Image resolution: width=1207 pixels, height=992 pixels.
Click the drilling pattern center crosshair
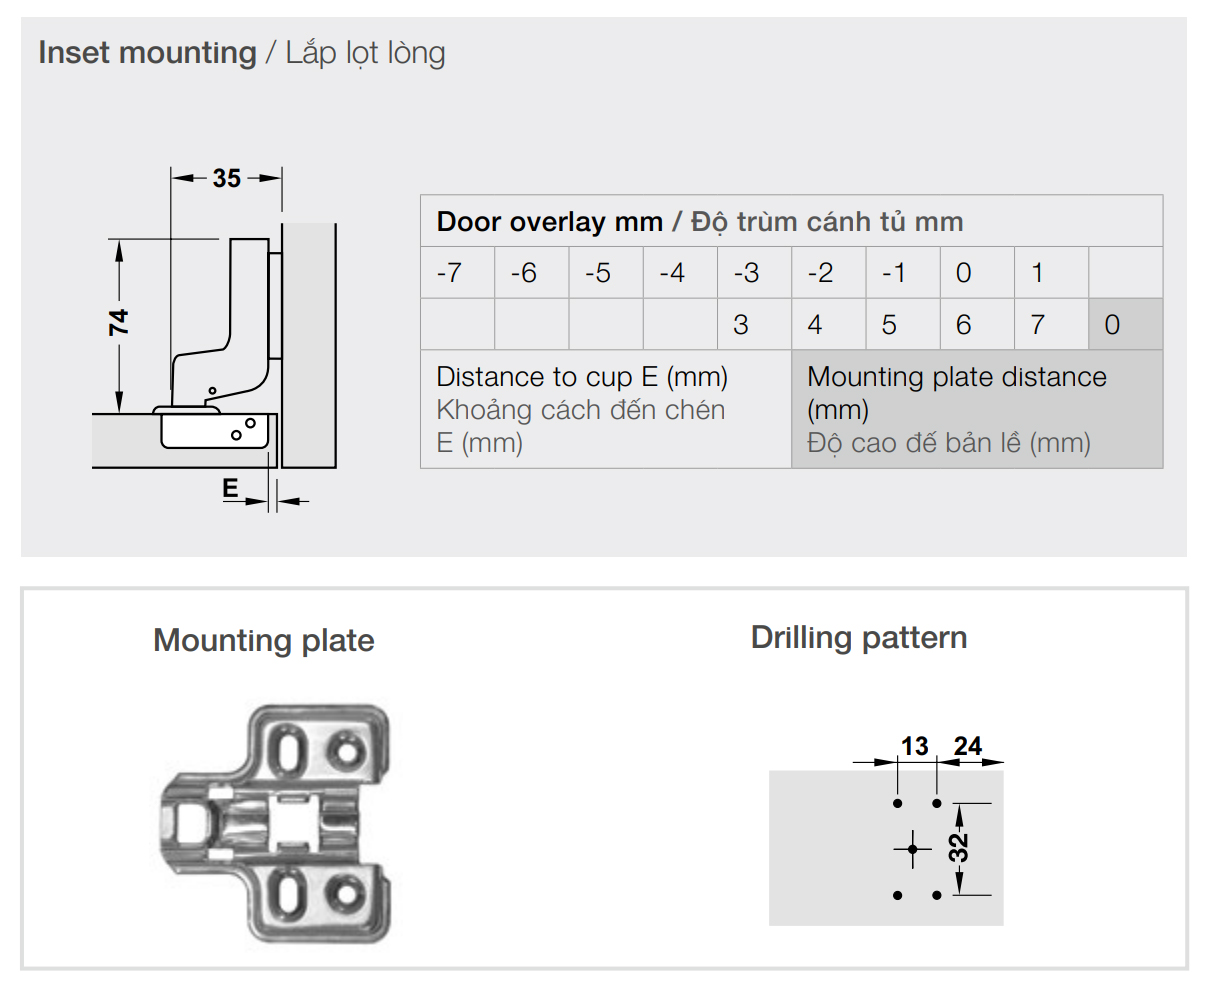[912, 850]
